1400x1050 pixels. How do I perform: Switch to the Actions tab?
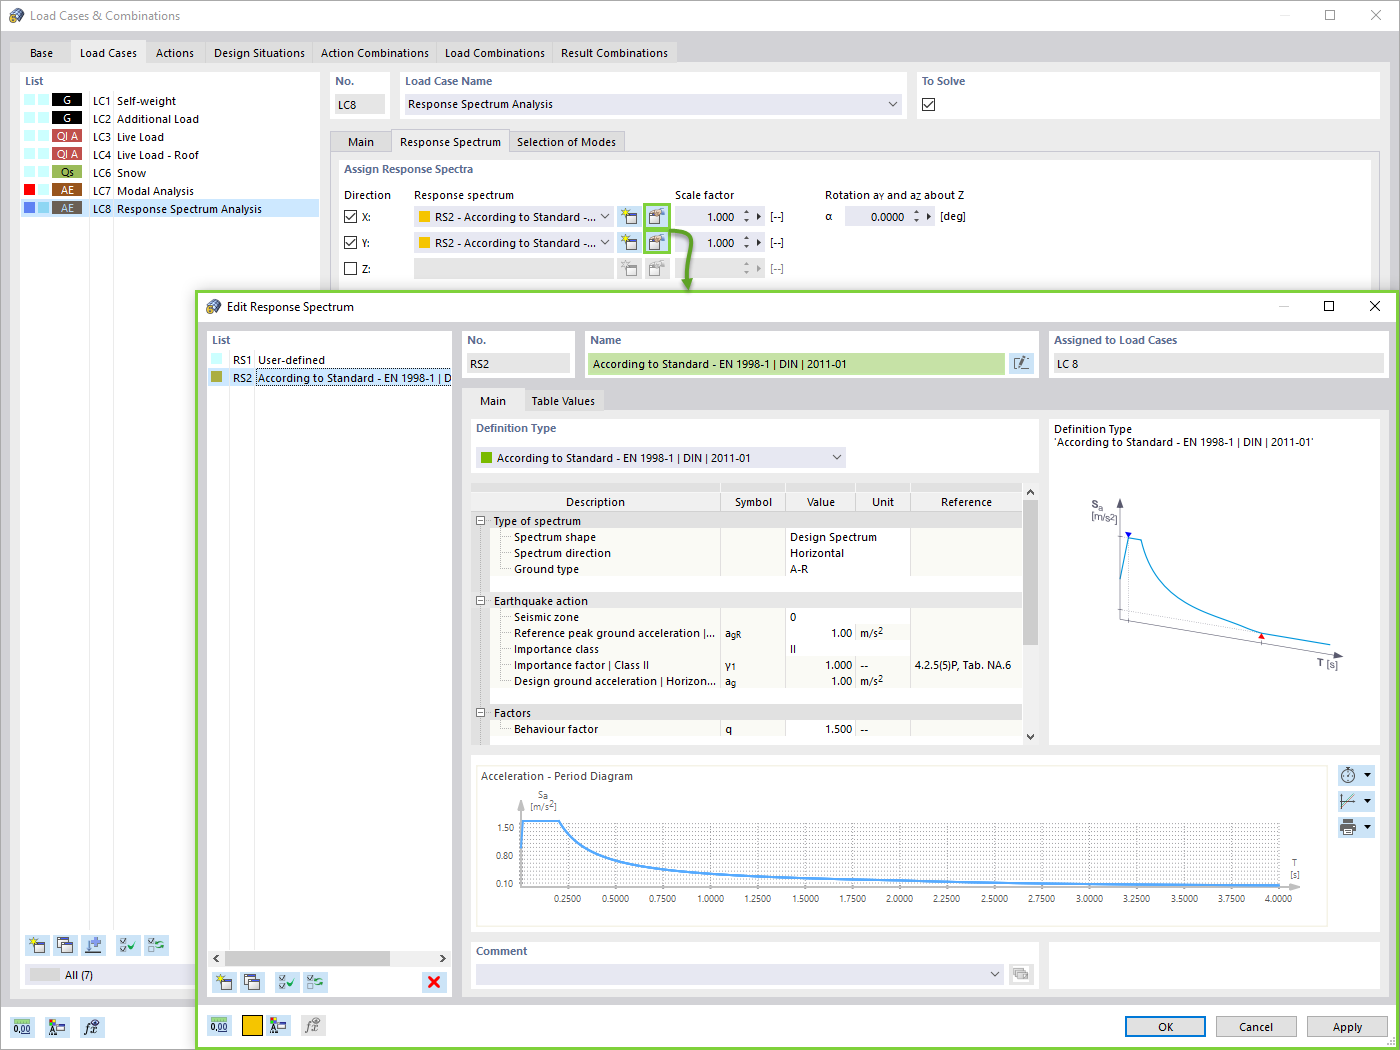coord(175,53)
